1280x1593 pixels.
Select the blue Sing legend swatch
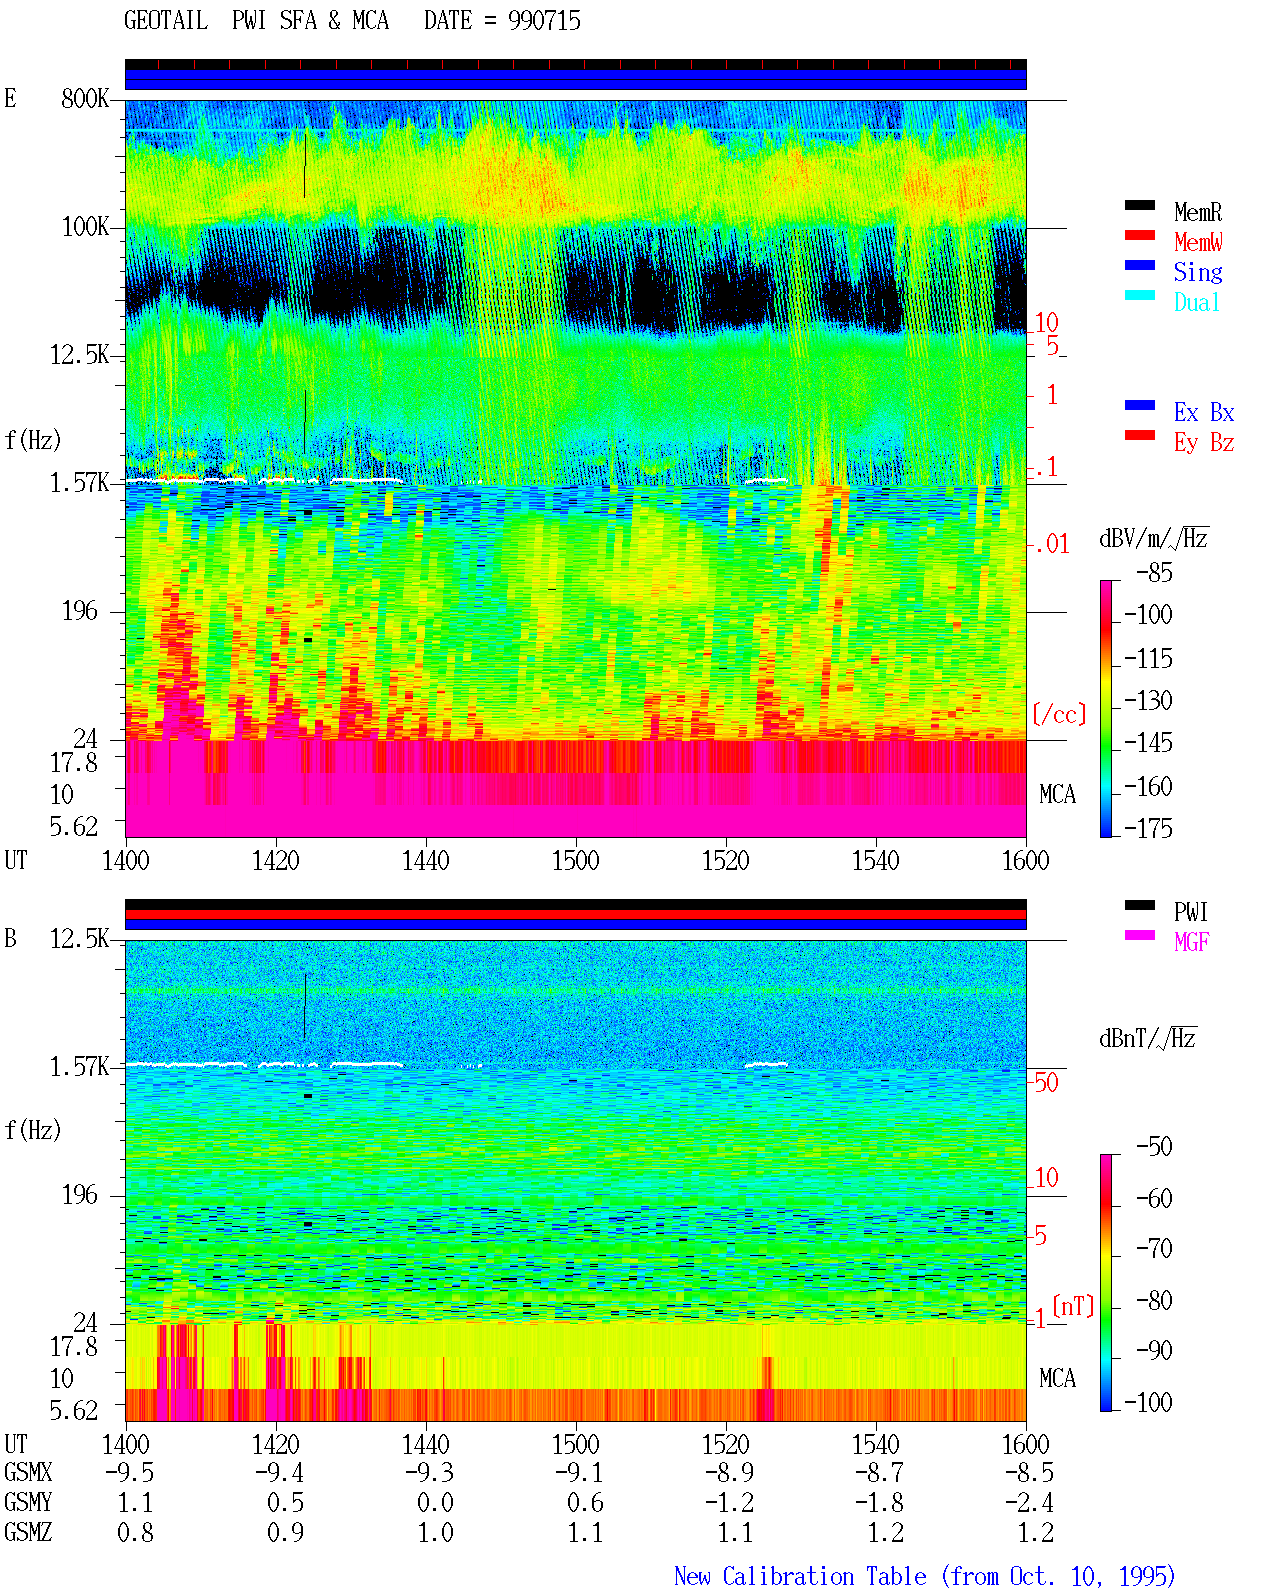click(x=1140, y=265)
